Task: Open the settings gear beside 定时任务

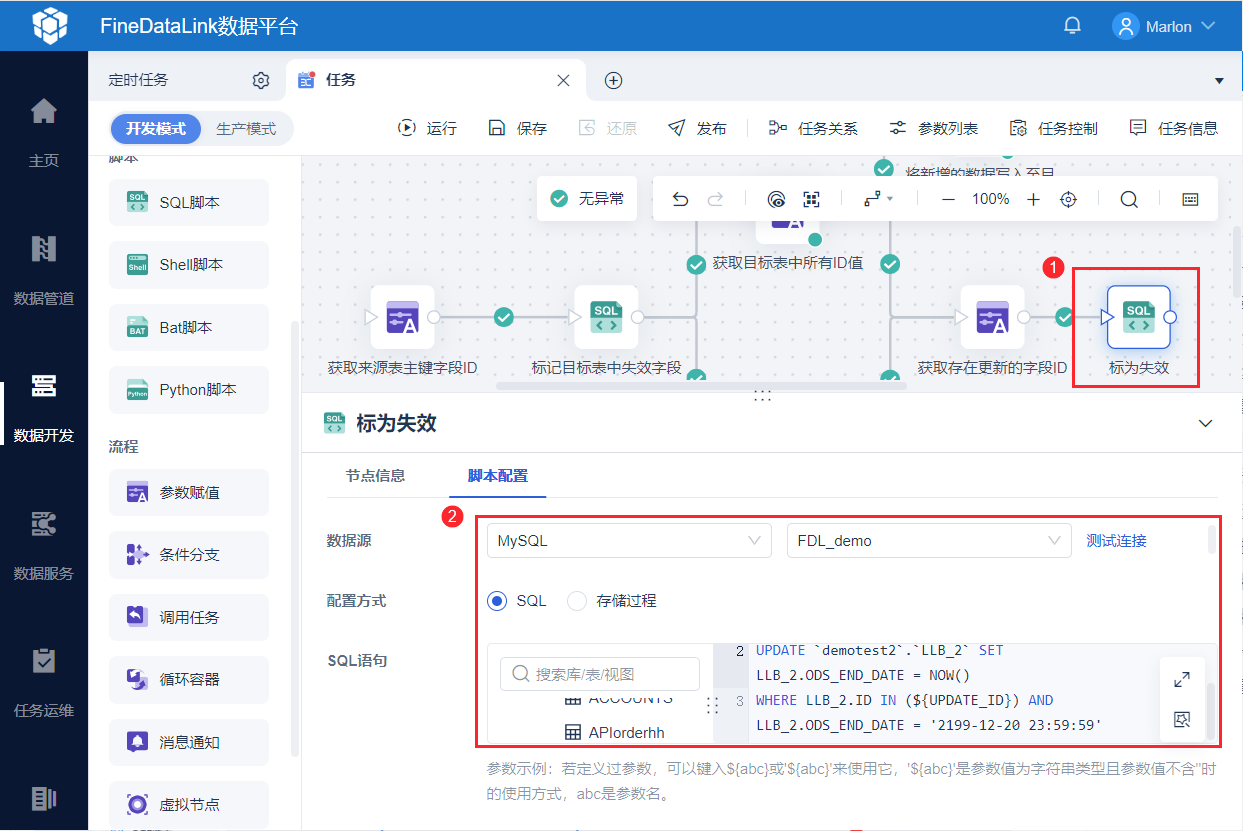Action: 261,80
